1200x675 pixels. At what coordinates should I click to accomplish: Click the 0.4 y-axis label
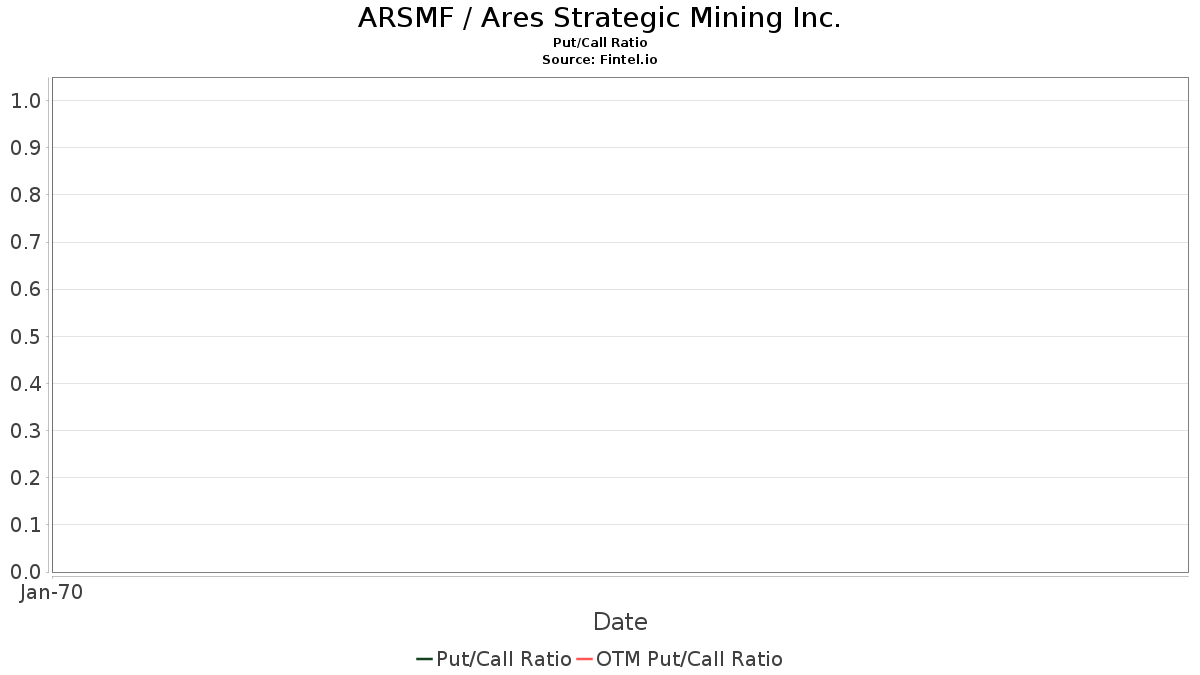(26, 383)
